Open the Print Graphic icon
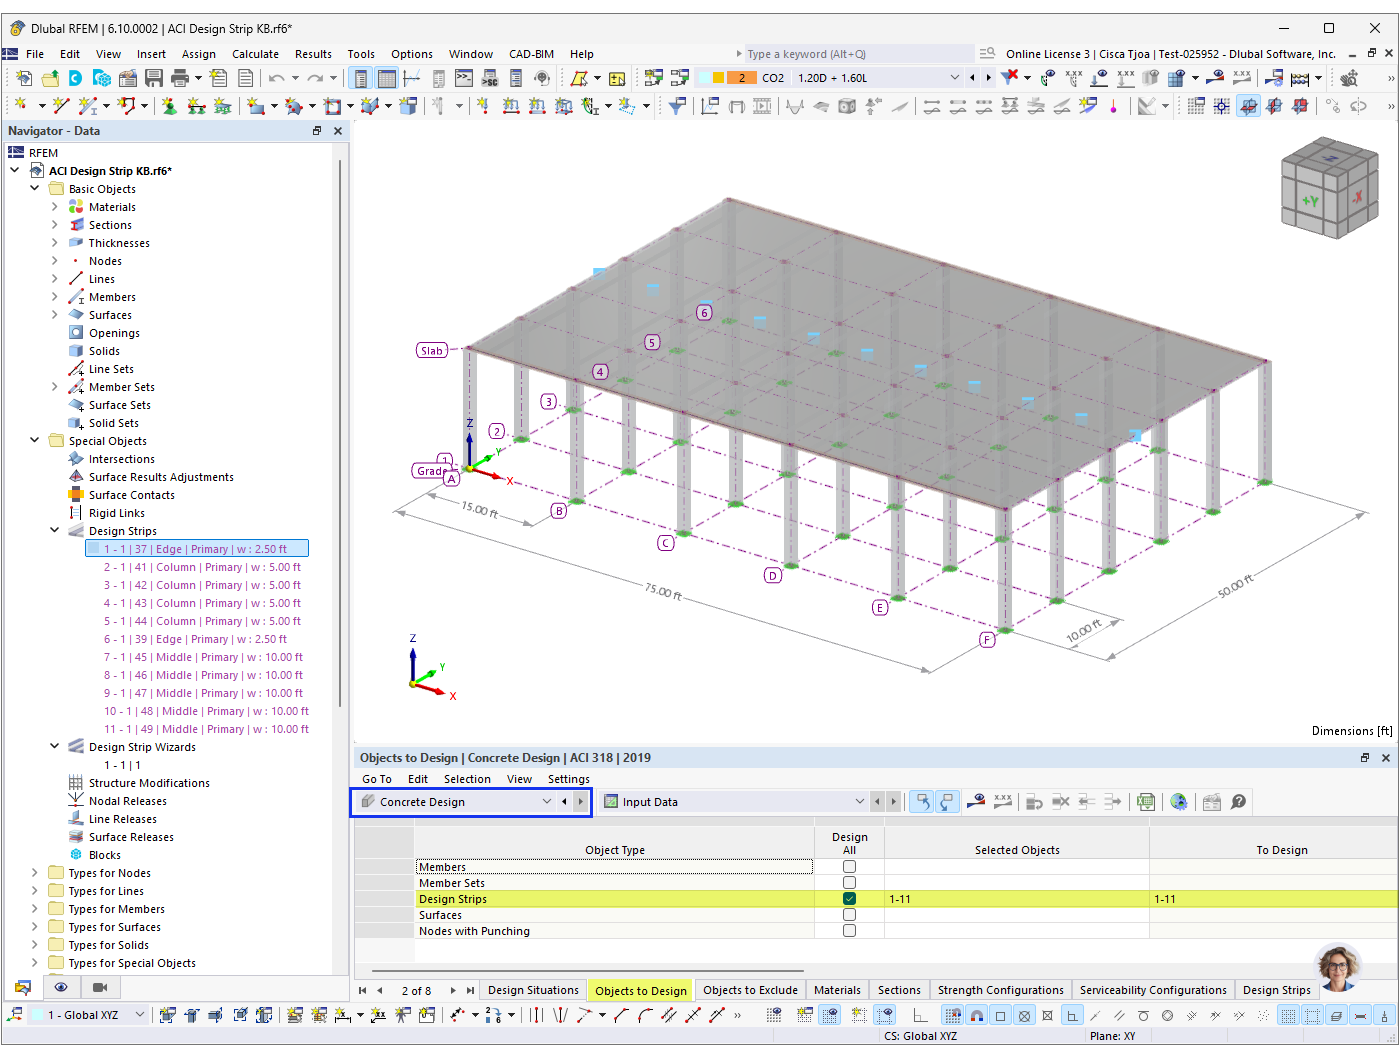 pos(180,77)
